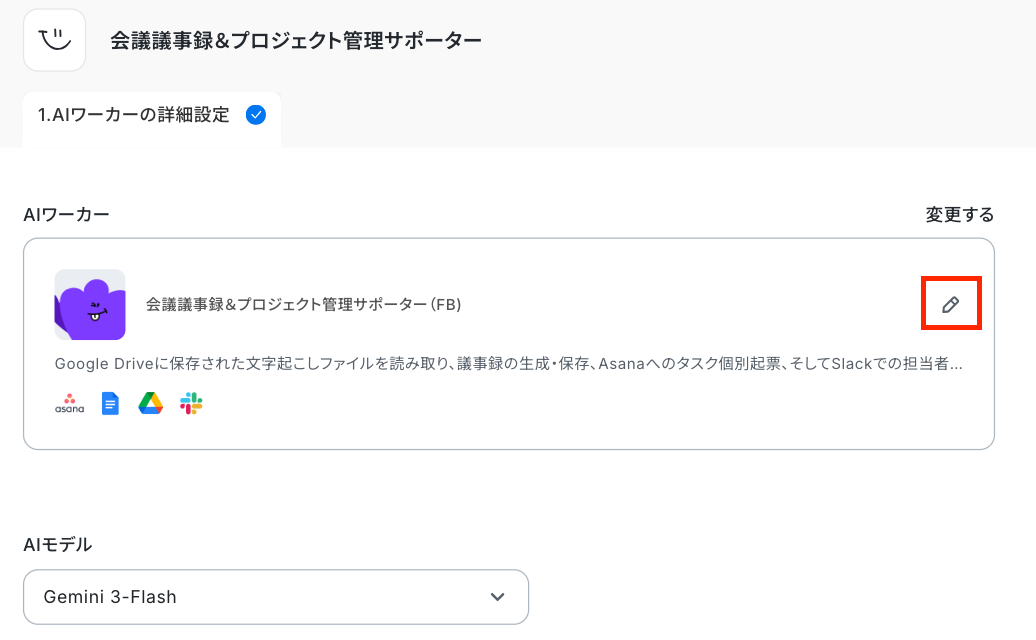
Task: Click the purple cloud AI worker avatar
Action: point(90,304)
